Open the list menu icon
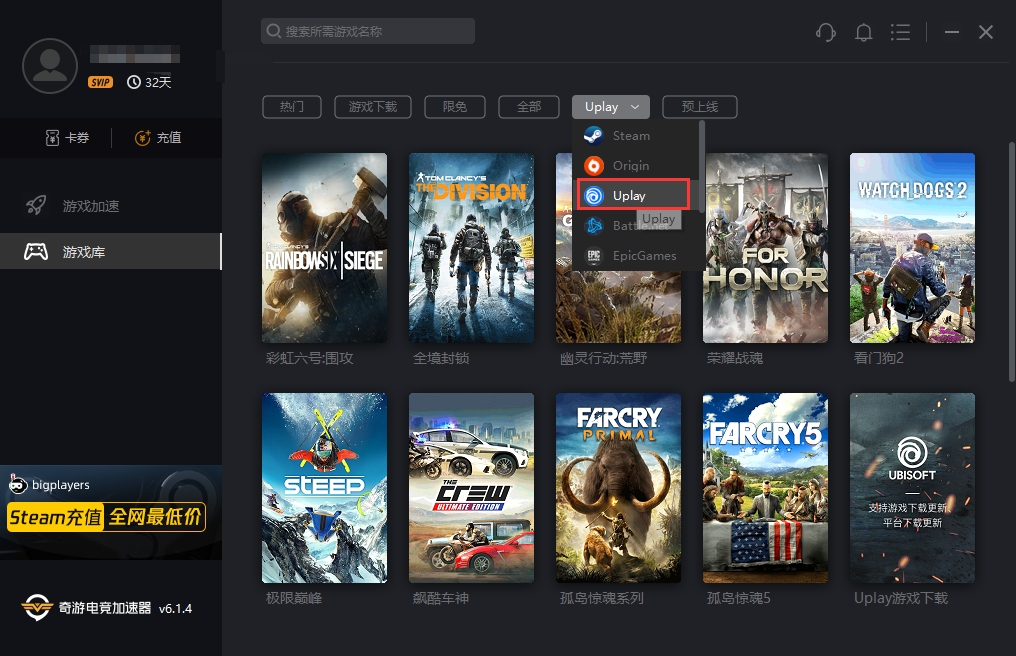This screenshot has height=656, width=1016. pyautogui.click(x=900, y=32)
